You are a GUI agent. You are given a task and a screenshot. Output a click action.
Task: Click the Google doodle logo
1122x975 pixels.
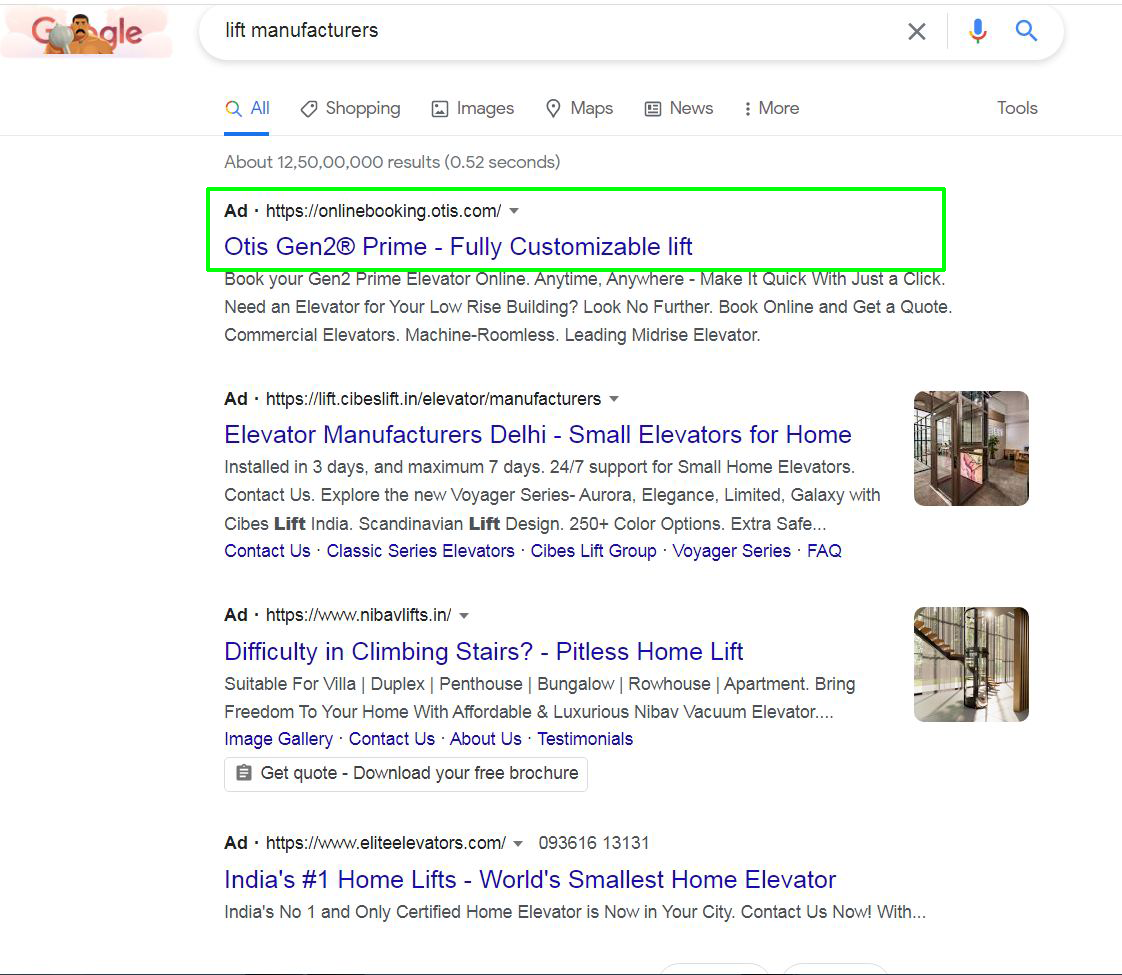click(x=87, y=32)
